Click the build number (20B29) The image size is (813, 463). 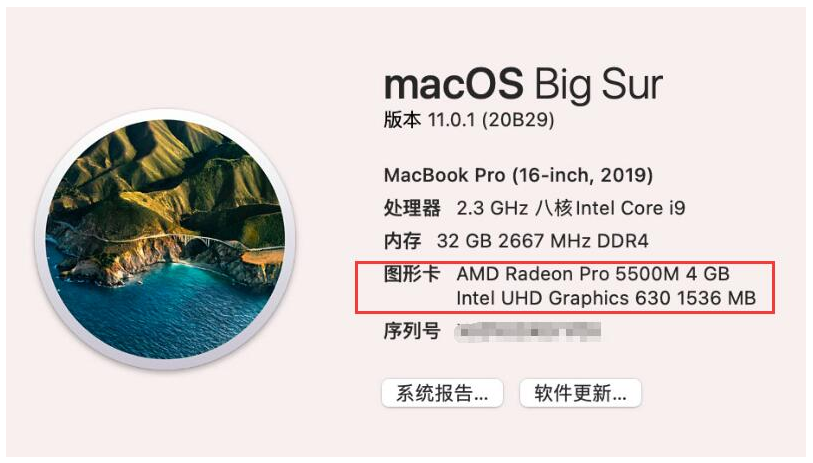pyautogui.click(x=518, y=120)
